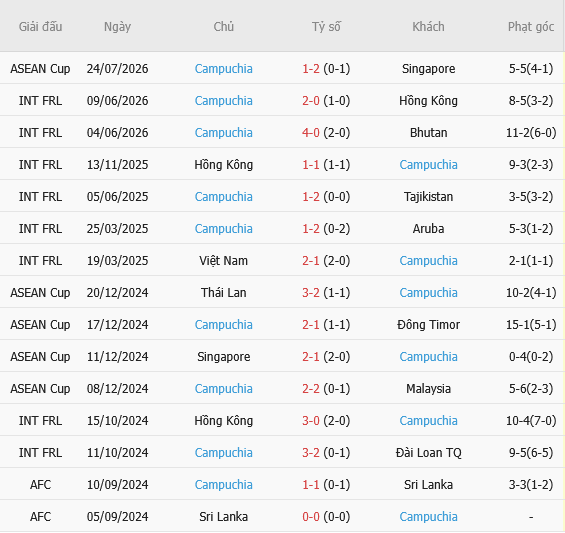Open the 3-2 score of Thái Lan match
The image size is (565, 533).
click(x=311, y=293)
